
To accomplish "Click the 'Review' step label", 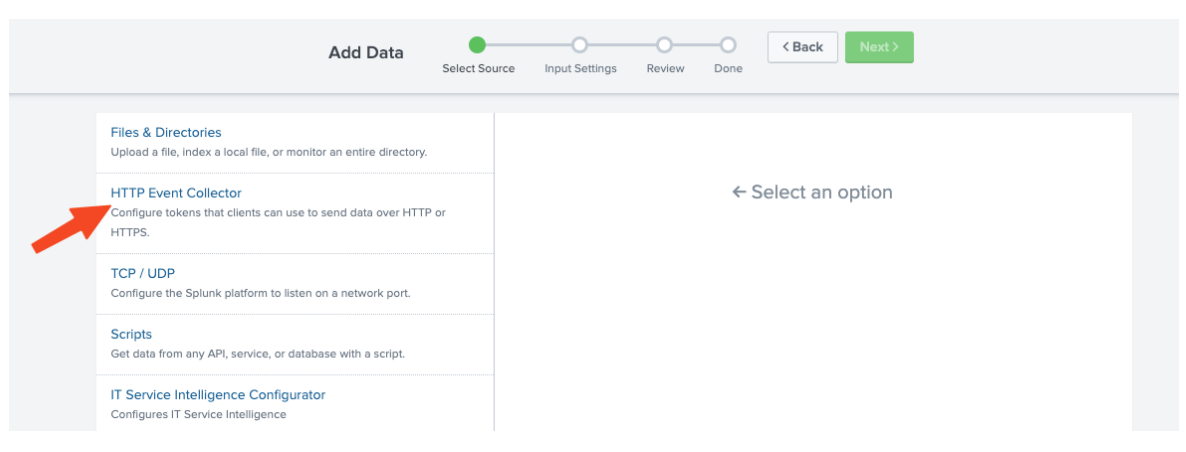I will click(x=665, y=69).
